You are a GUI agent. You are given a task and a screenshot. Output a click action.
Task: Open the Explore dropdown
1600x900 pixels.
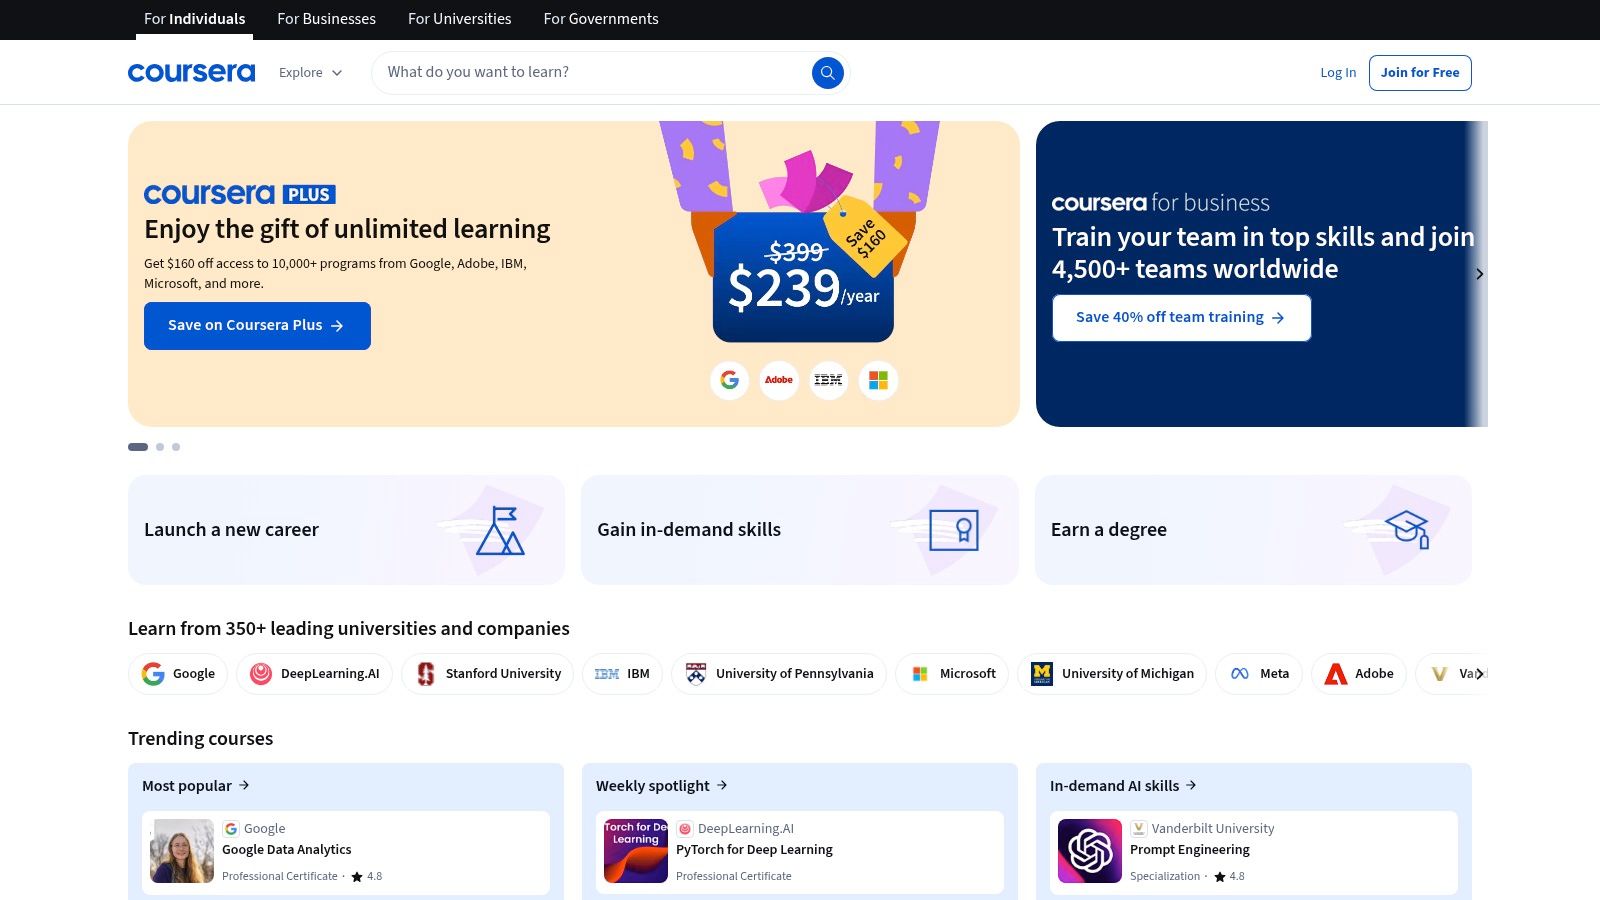[x=310, y=72]
